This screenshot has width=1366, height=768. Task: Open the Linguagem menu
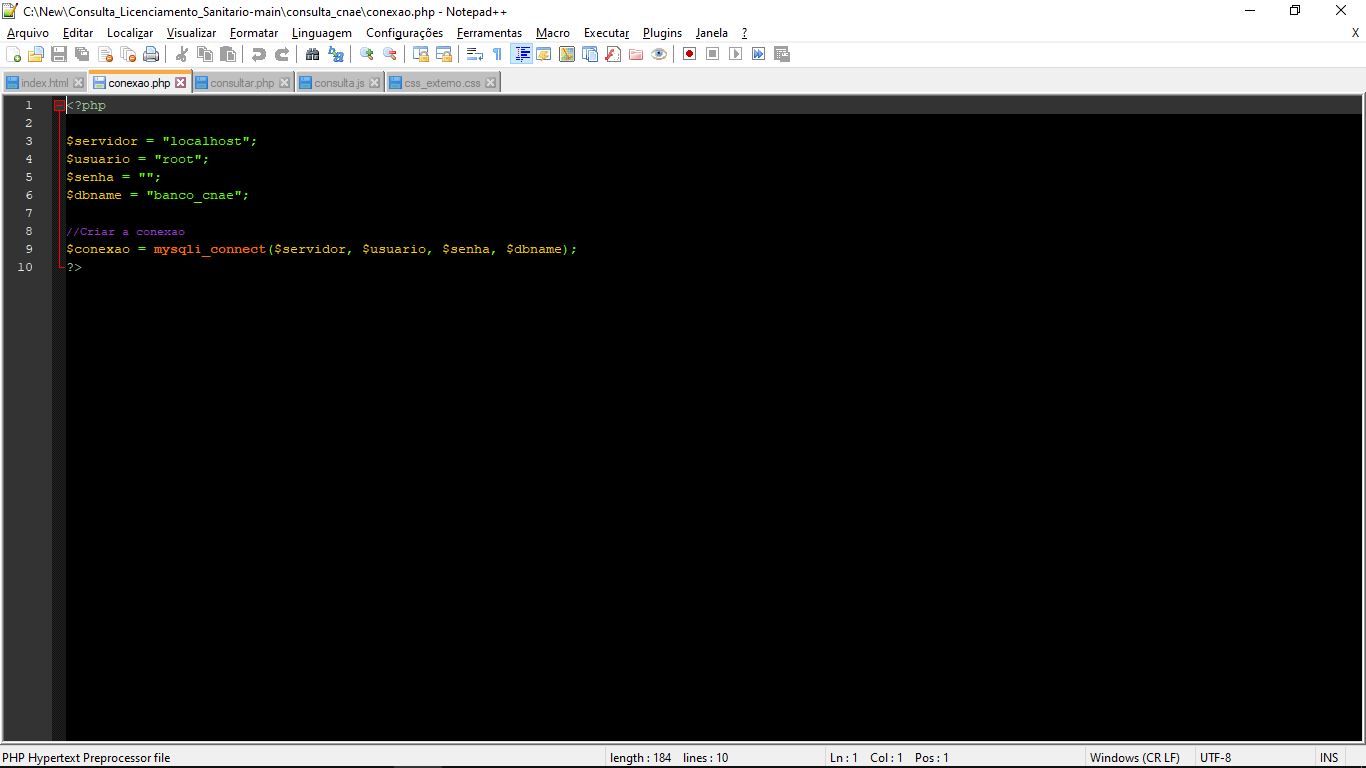point(322,33)
